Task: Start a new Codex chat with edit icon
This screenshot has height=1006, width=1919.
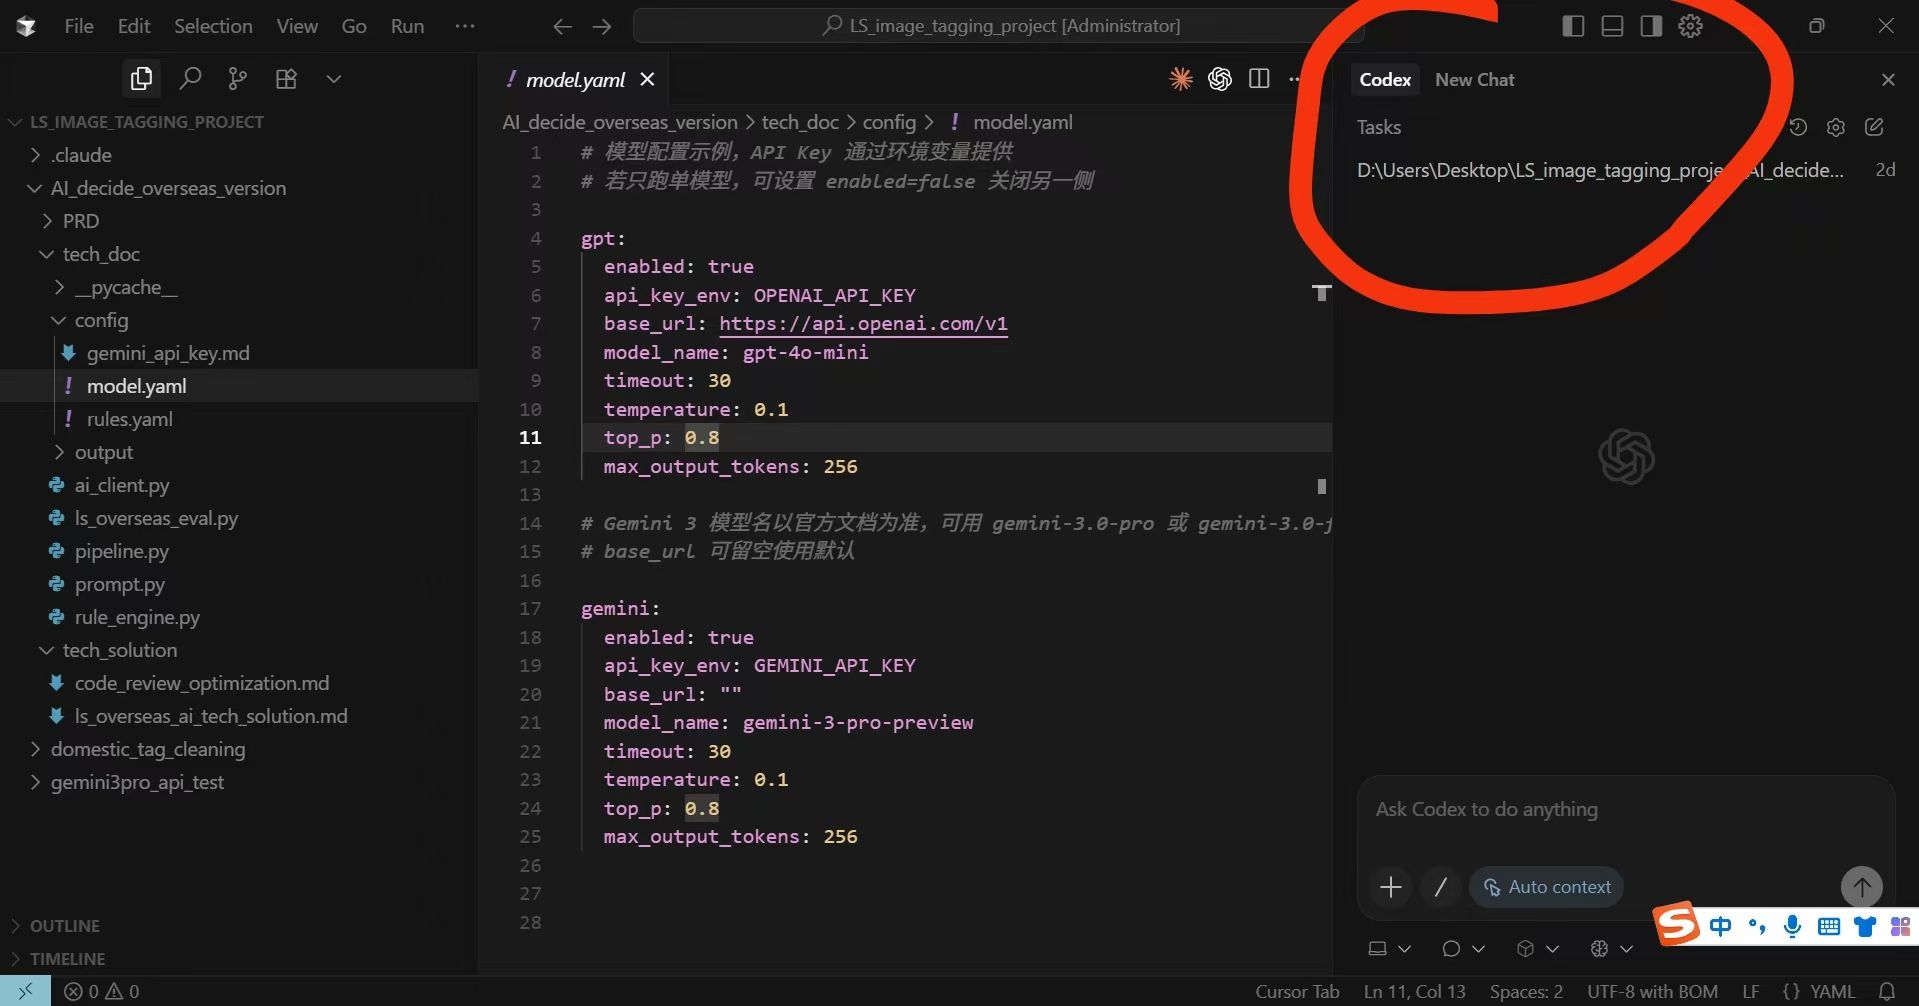Action: pyautogui.click(x=1874, y=127)
